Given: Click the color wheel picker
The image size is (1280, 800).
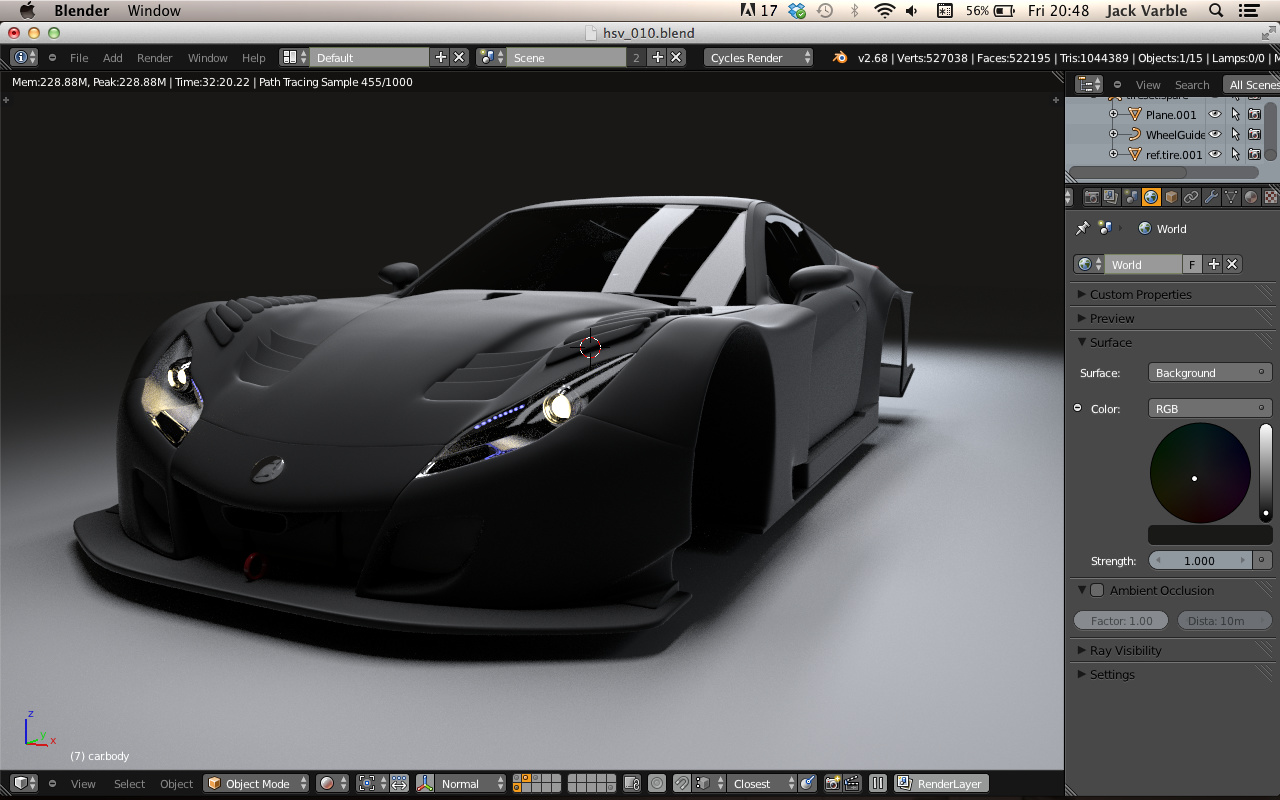Looking at the screenshot, I should (1200, 472).
